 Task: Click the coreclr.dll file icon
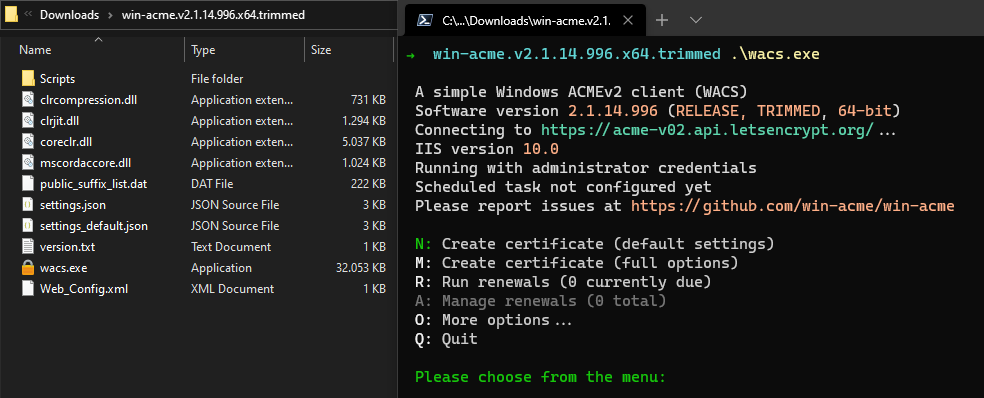(28, 142)
